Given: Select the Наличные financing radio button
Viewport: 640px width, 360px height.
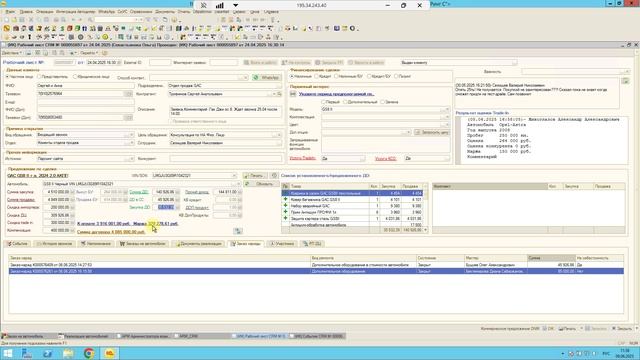Looking at the screenshot, I should pos(292,76).
